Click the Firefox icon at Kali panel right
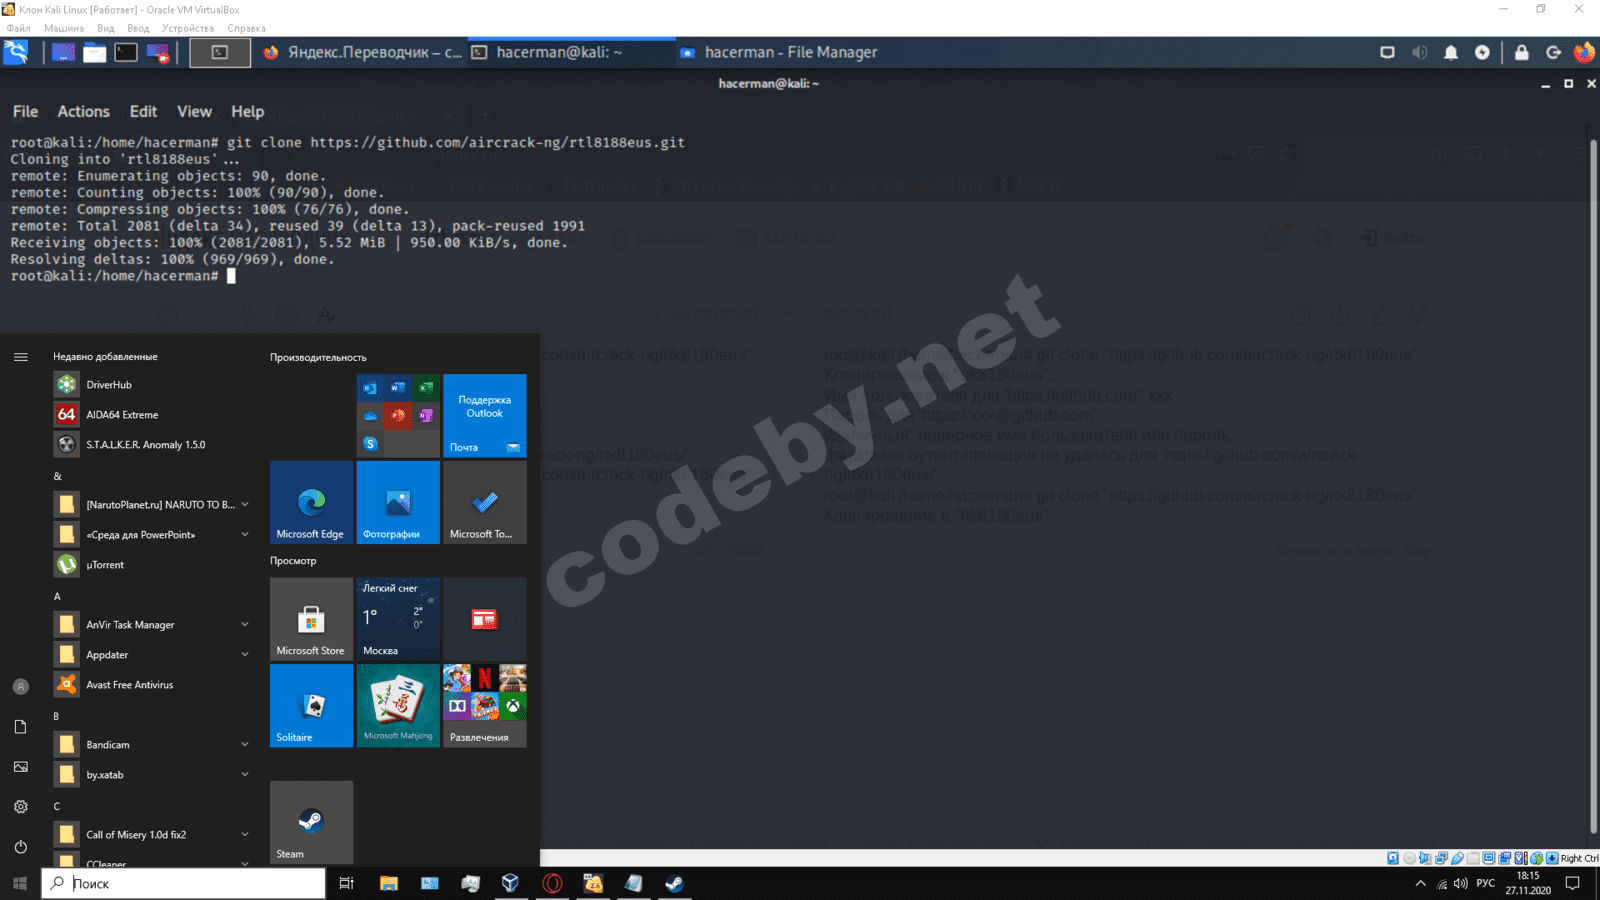1600x900 pixels. (1584, 52)
